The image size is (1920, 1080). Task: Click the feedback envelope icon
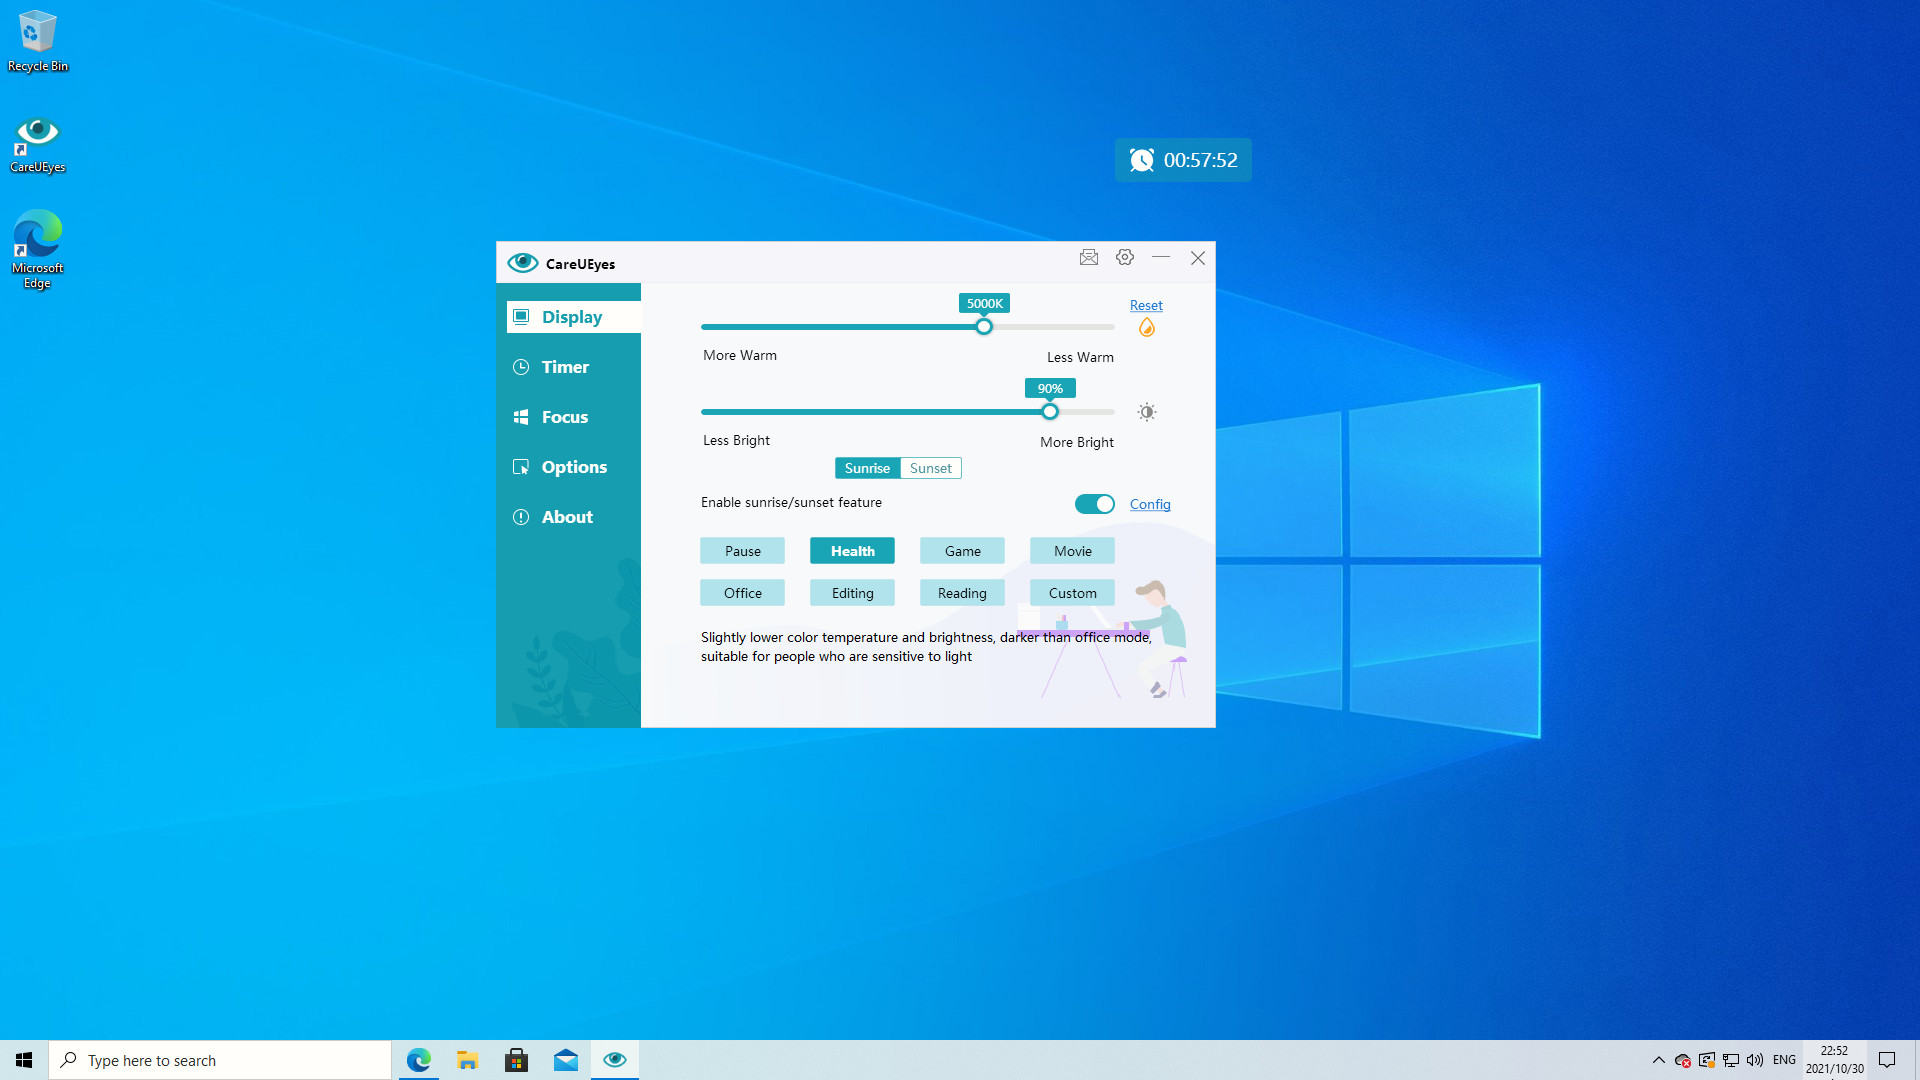(x=1089, y=257)
